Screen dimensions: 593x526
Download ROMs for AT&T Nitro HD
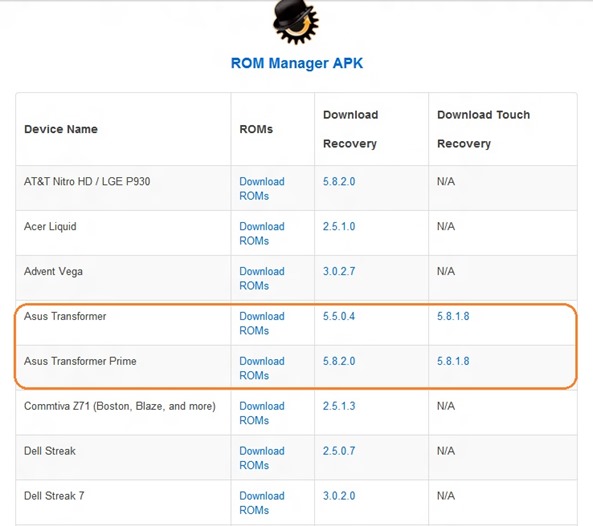point(262,189)
